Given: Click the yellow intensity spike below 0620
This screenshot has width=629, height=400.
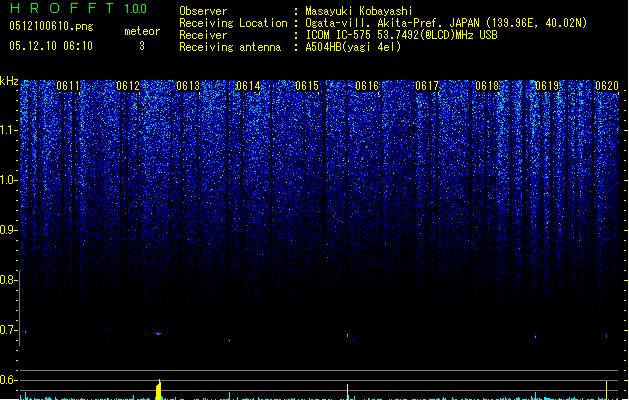Looking at the screenshot, I should (607, 390).
